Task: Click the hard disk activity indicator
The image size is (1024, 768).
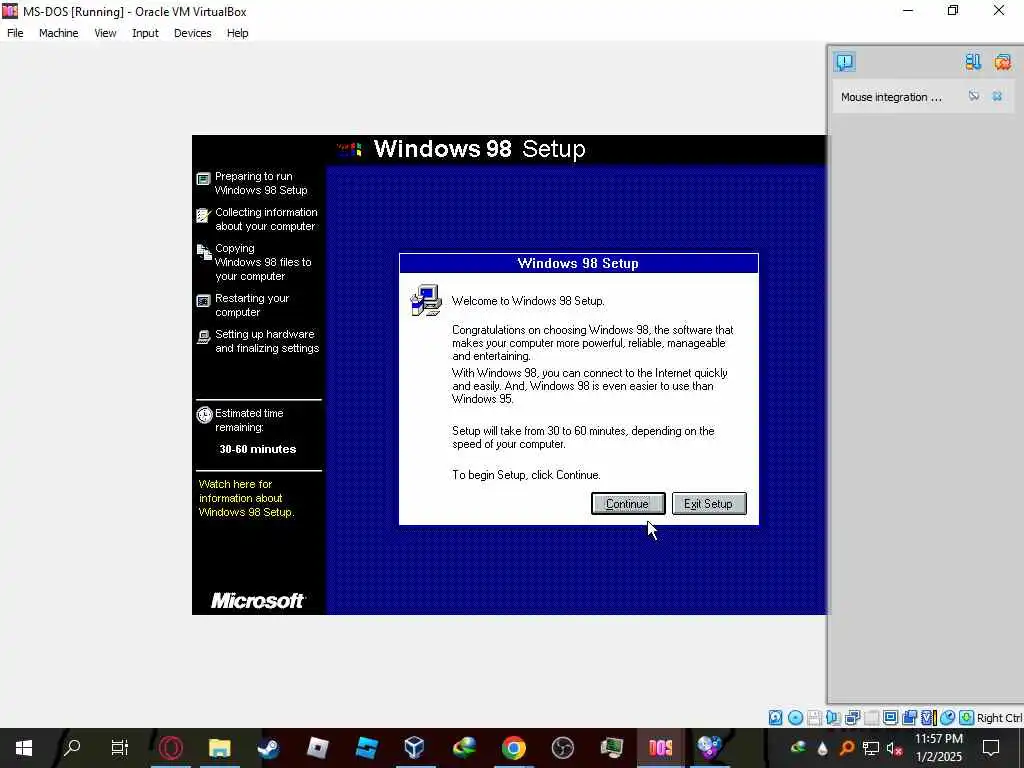Action: point(775,718)
